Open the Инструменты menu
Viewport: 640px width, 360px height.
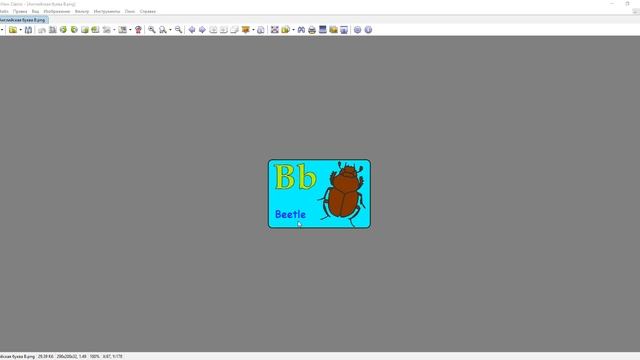point(107,11)
